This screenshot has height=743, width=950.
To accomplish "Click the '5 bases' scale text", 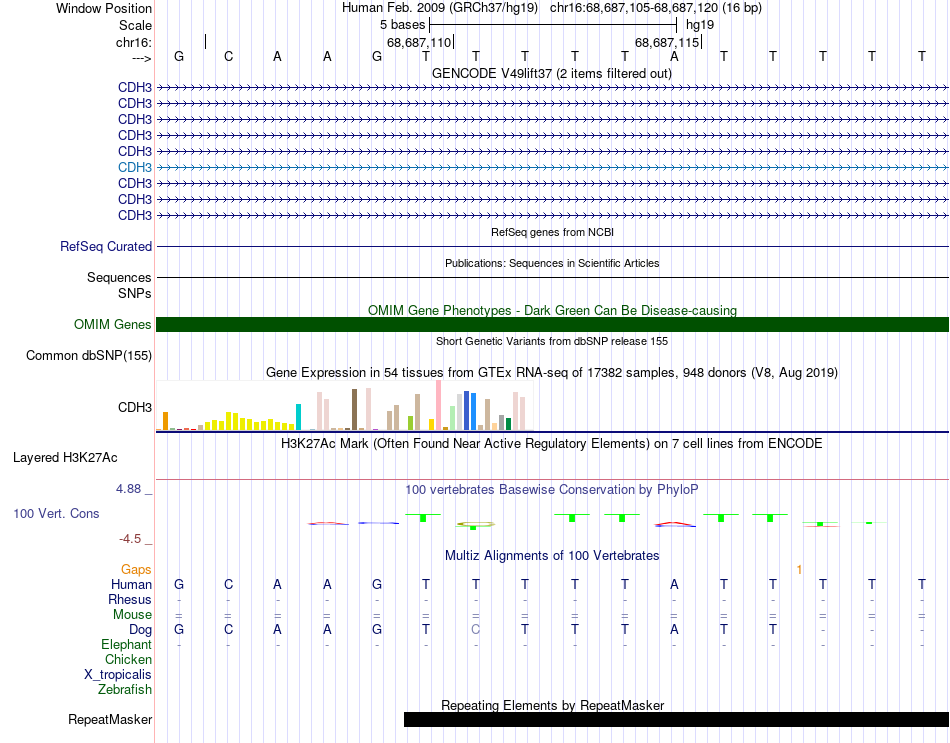I will (402, 25).
